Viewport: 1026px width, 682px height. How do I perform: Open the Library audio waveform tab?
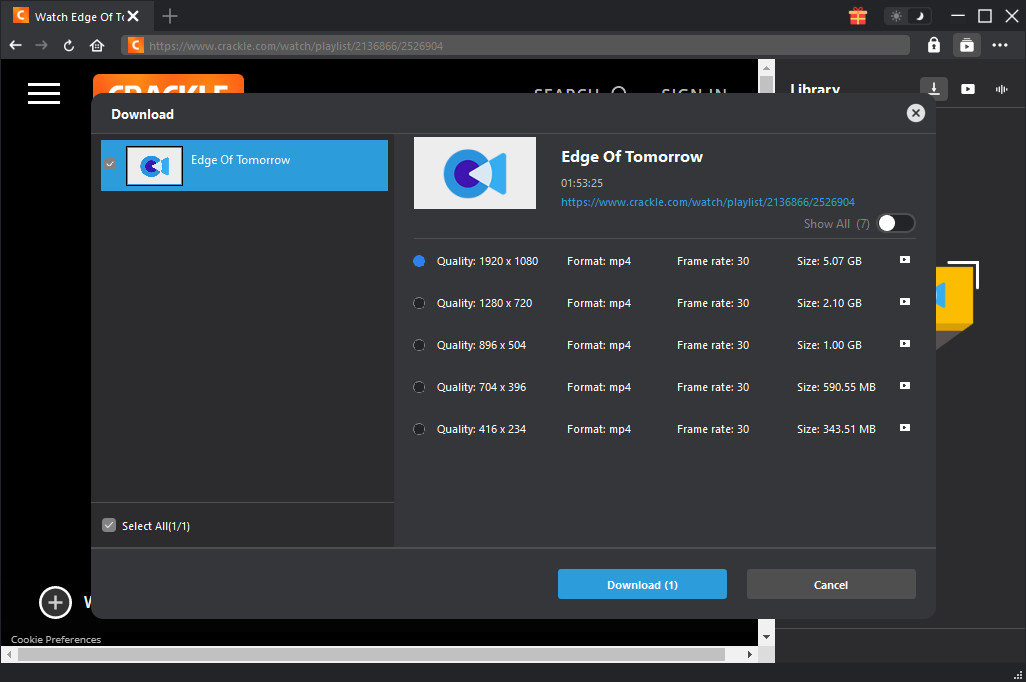pos(1001,89)
